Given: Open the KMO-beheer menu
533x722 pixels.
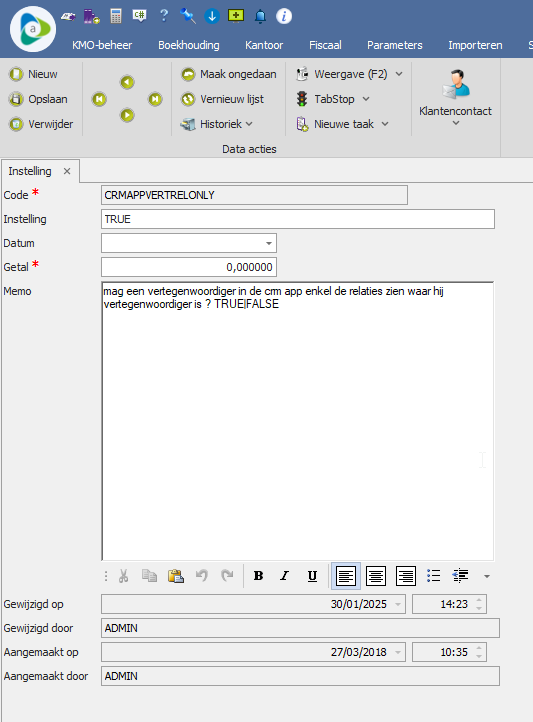Looking at the screenshot, I should (x=102, y=45).
